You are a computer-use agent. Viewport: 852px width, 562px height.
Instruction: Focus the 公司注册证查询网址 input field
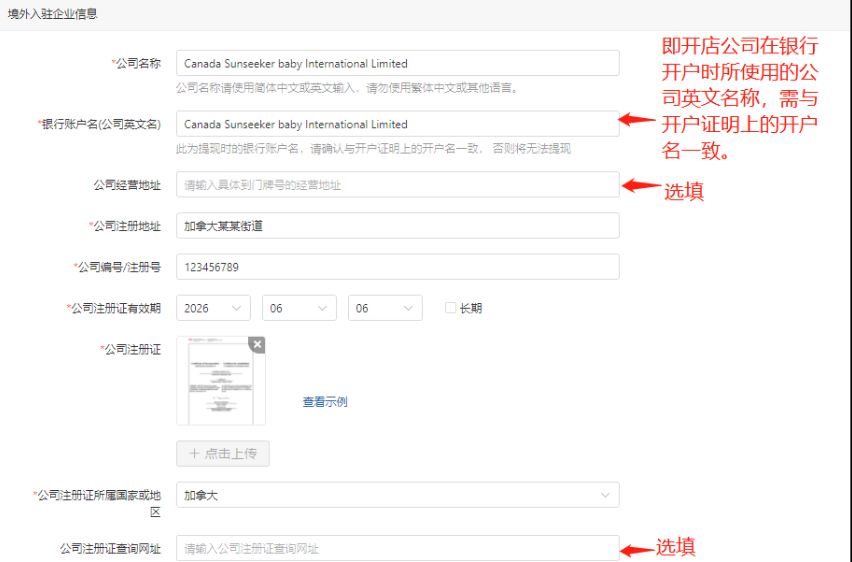pos(397,548)
